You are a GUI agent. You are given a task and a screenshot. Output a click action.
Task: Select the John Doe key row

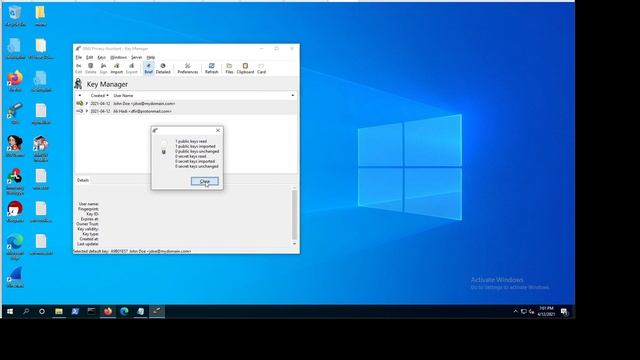click(x=186, y=104)
